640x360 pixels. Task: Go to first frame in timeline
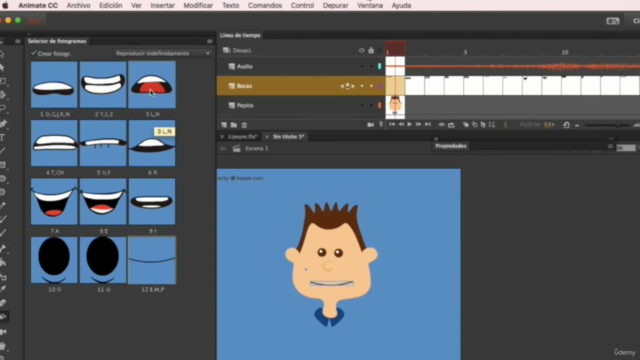pyautogui.click(x=392, y=124)
